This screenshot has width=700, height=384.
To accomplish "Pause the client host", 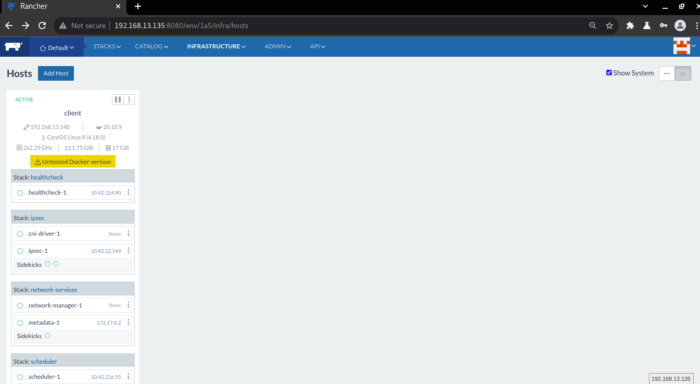I will pos(117,100).
